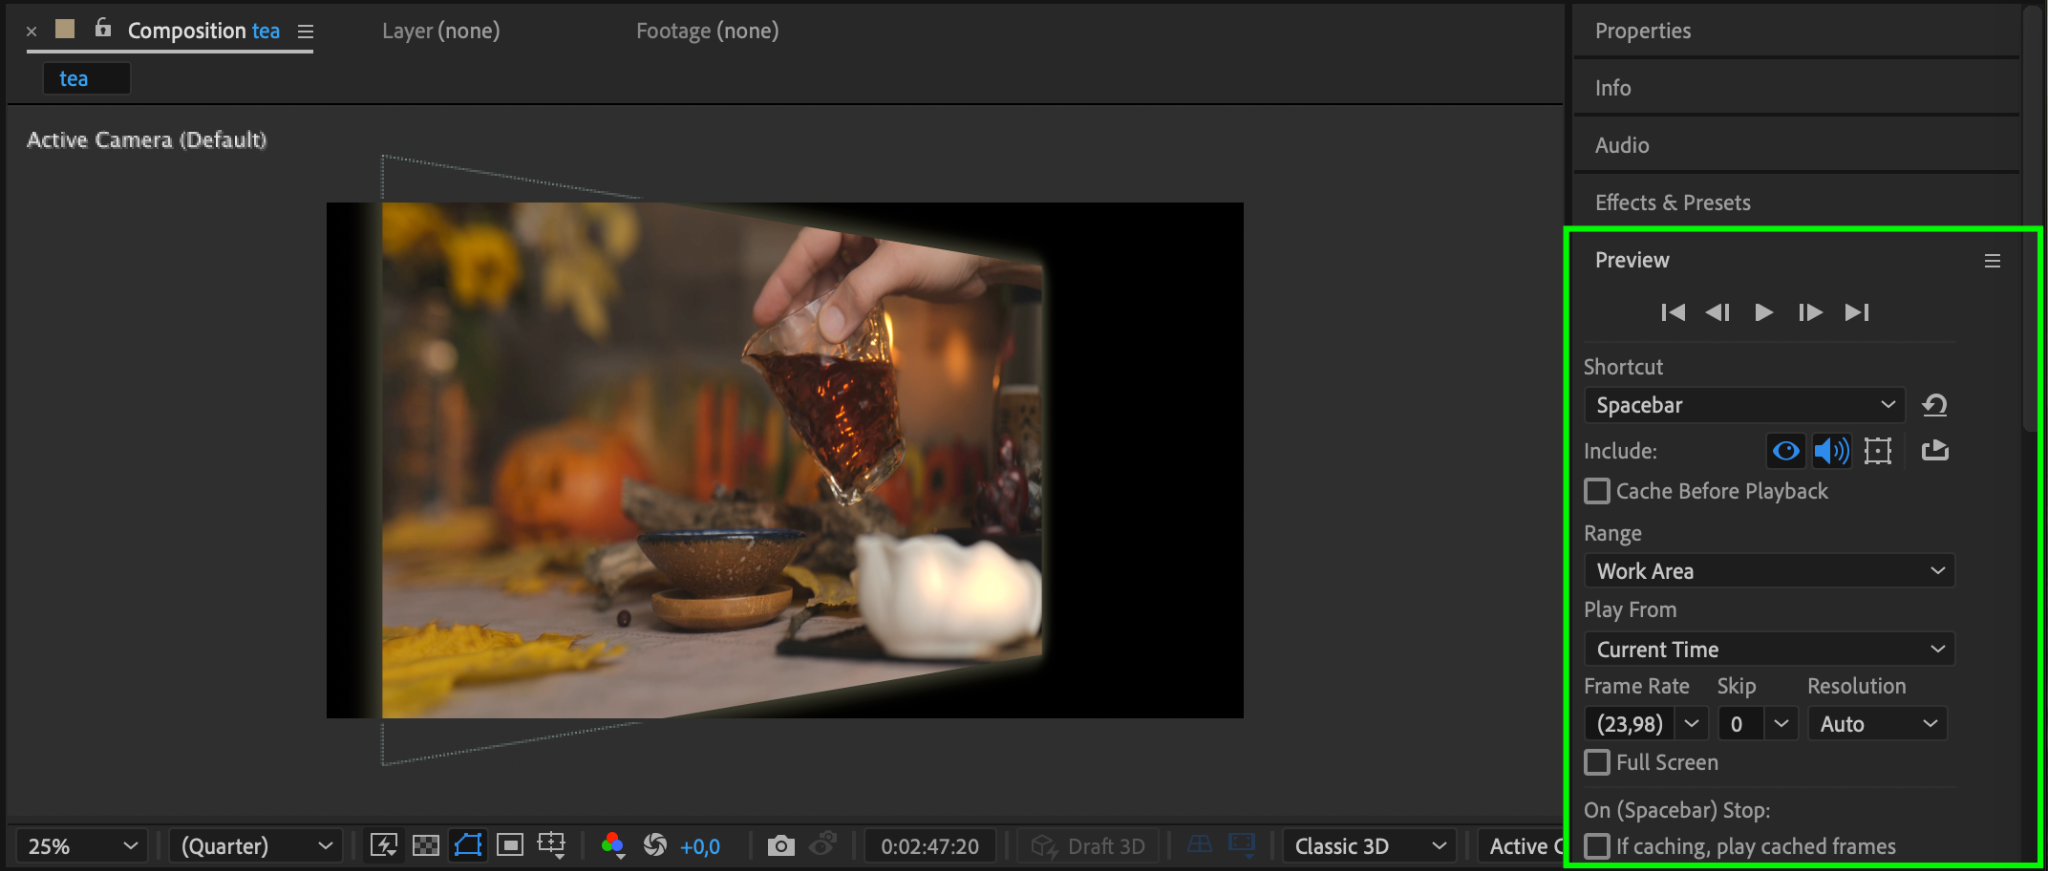Open the Range Work Area dropdown
Screen dimensions: 2048x871
click(1769, 571)
